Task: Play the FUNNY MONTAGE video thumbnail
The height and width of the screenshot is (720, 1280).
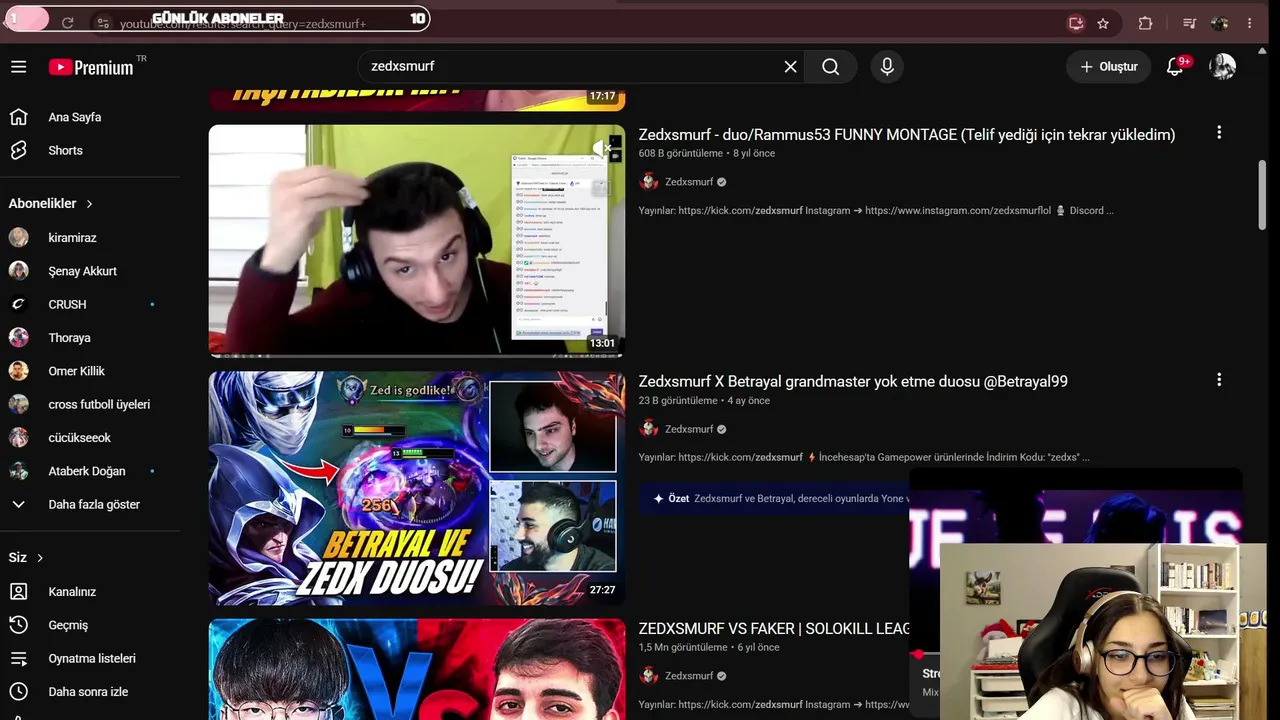Action: [x=417, y=241]
